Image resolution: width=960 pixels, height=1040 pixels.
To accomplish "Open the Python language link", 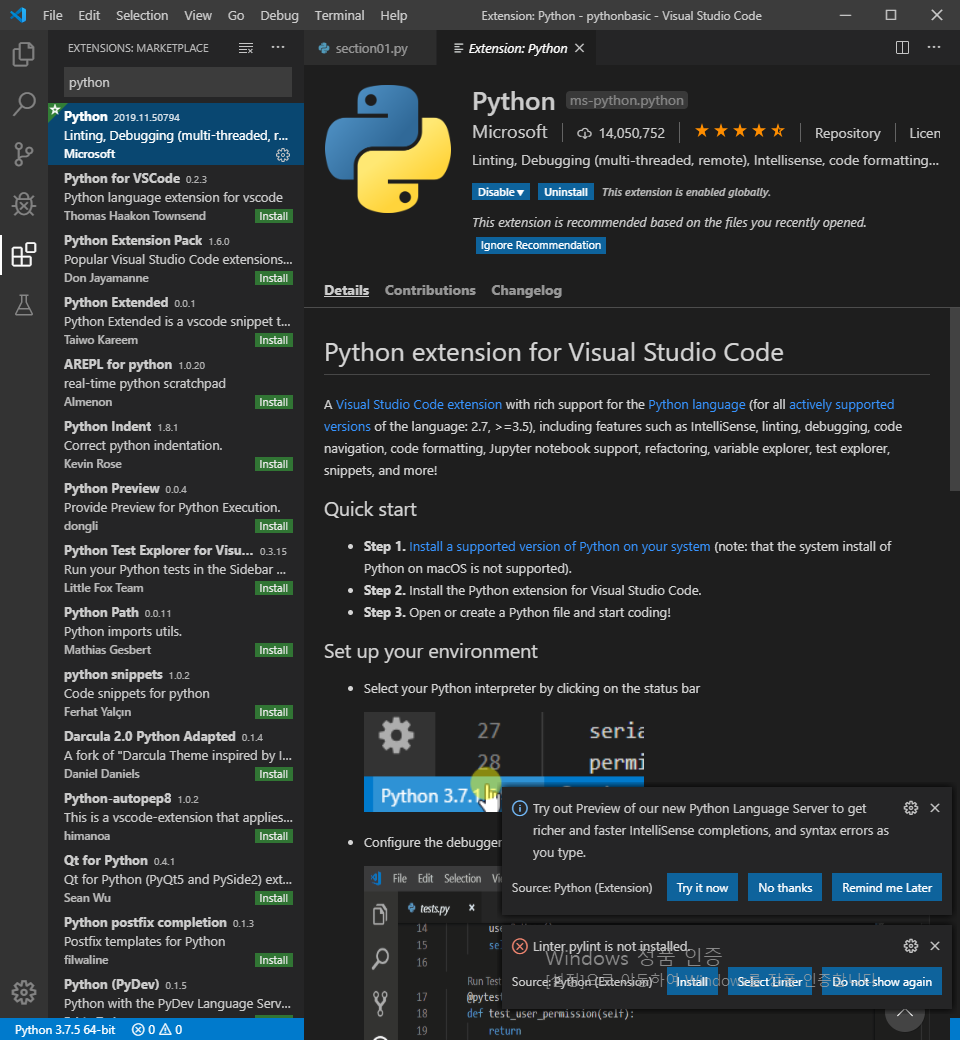I will point(697,405).
